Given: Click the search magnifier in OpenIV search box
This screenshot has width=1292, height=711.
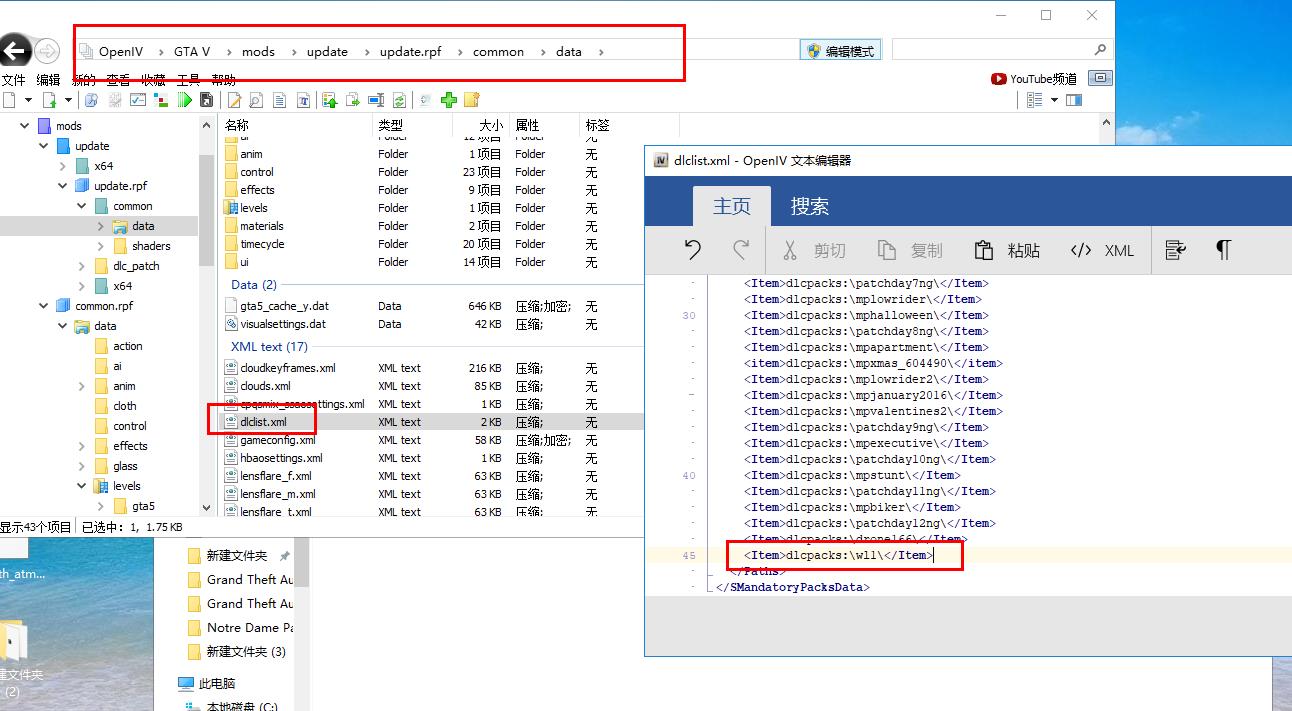Looking at the screenshot, I should tap(1100, 49).
